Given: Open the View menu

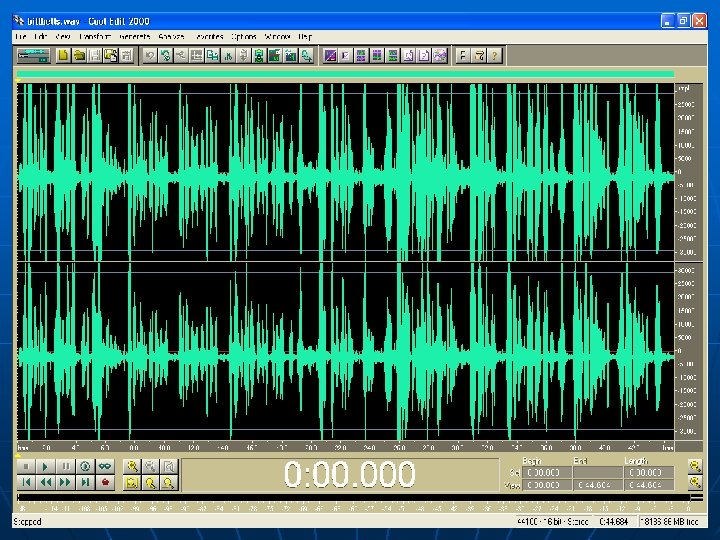Looking at the screenshot, I should point(64,37).
